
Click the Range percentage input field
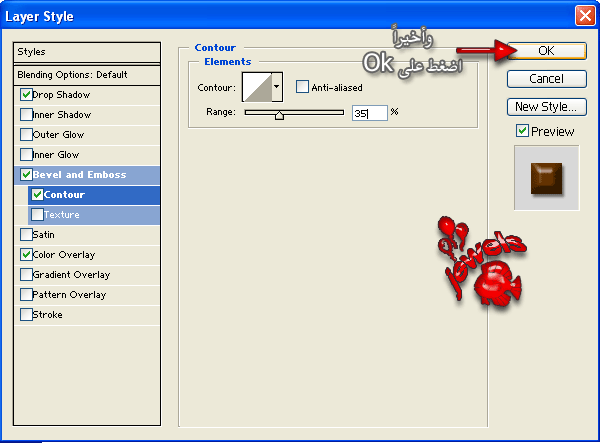tap(368, 113)
